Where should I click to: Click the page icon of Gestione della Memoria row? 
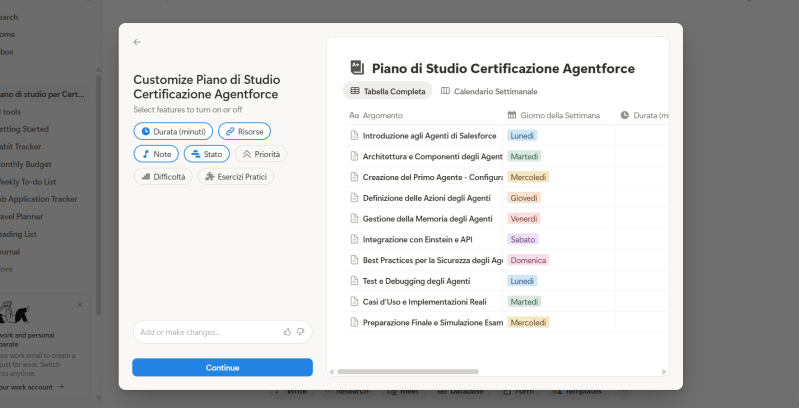[x=353, y=218]
